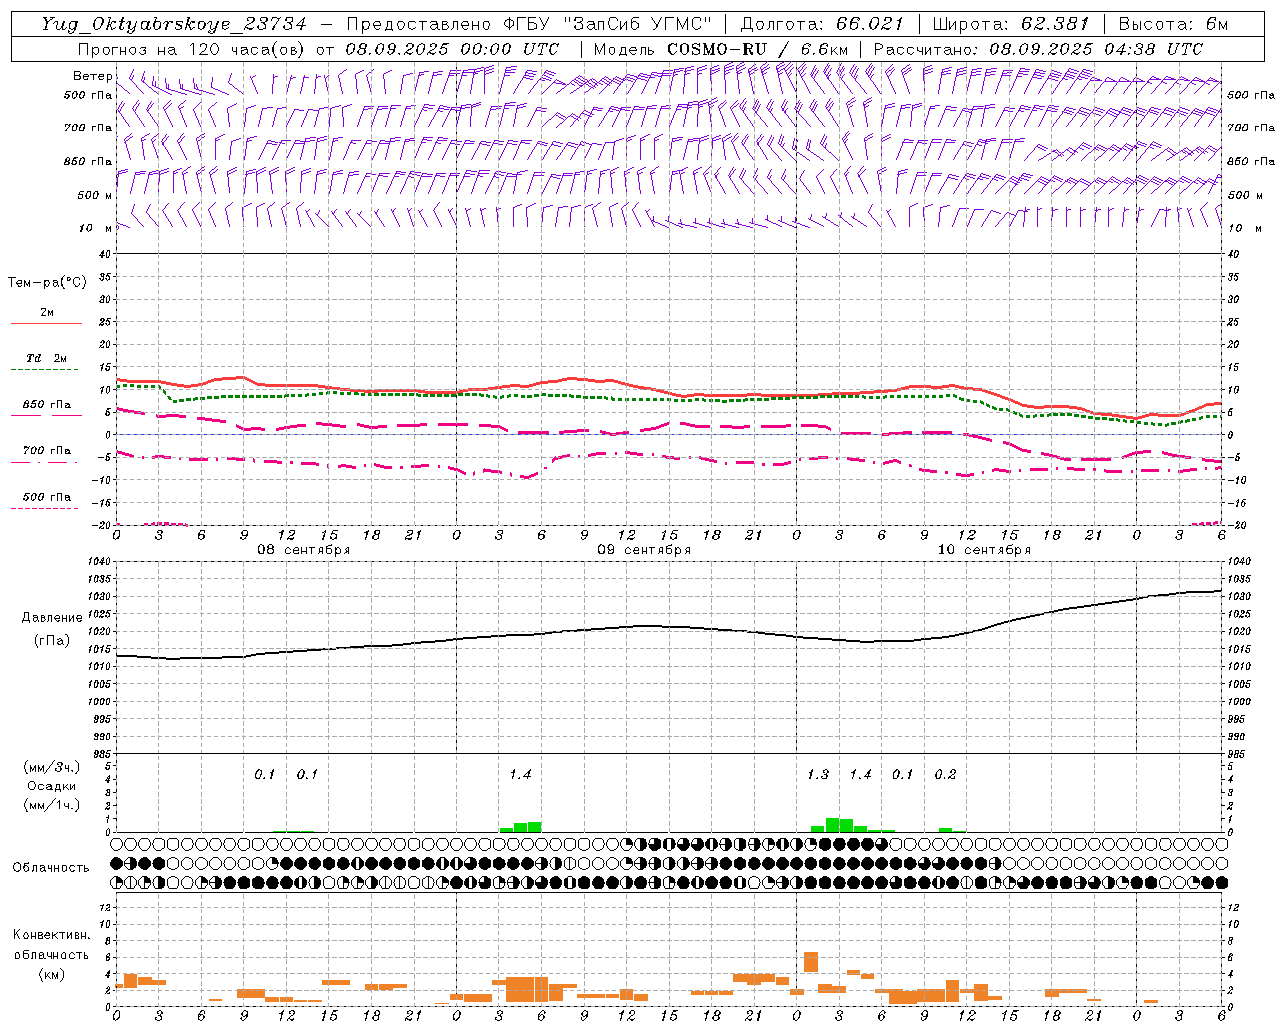
Task: Click the solid red 2м legend line sample
Action: click(46, 324)
